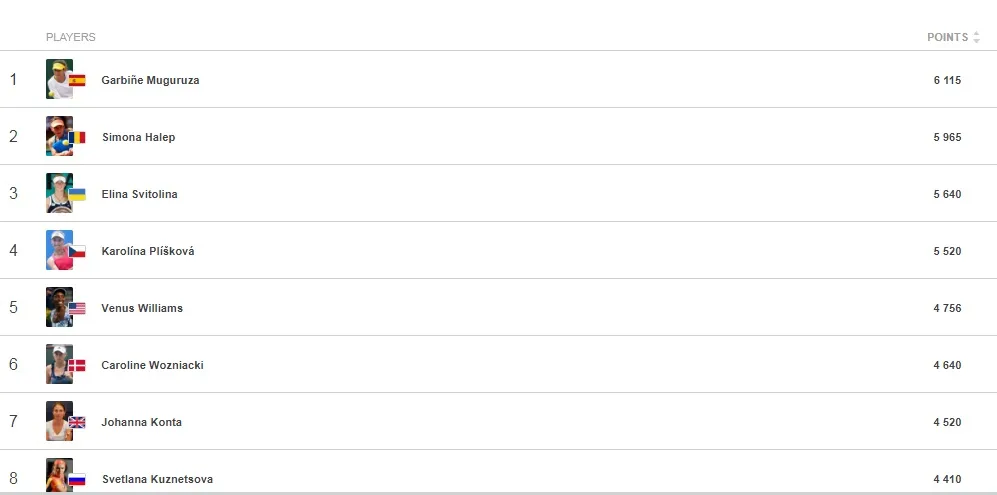The height and width of the screenshot is (495, 997).
Task: Click the Ukraine flag next to Svitolina
Action: (x=77, y=194)
